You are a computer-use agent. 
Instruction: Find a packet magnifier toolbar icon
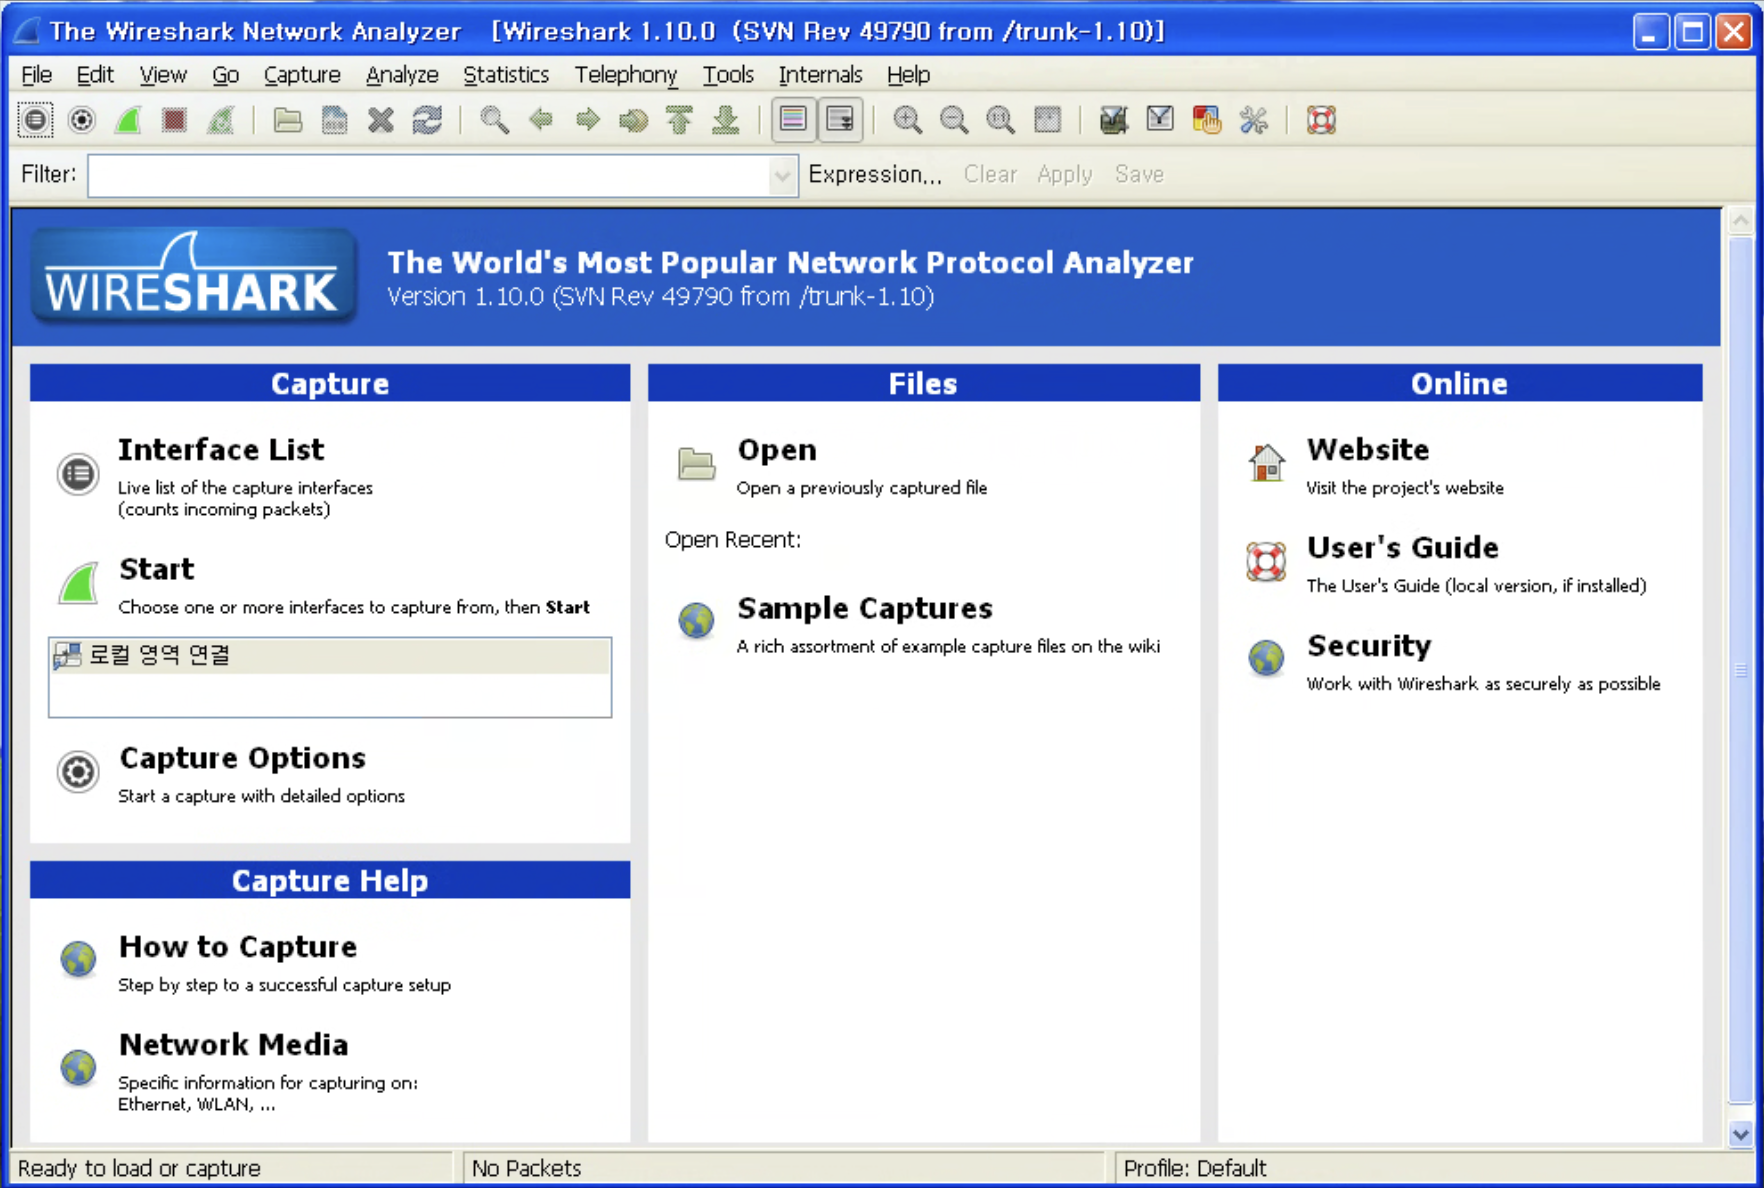pyautogui.click(x=494, y=121)
